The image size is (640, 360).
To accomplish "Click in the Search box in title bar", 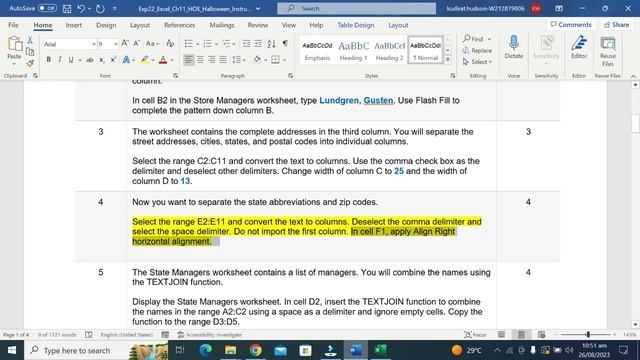I will pos(356,8).
